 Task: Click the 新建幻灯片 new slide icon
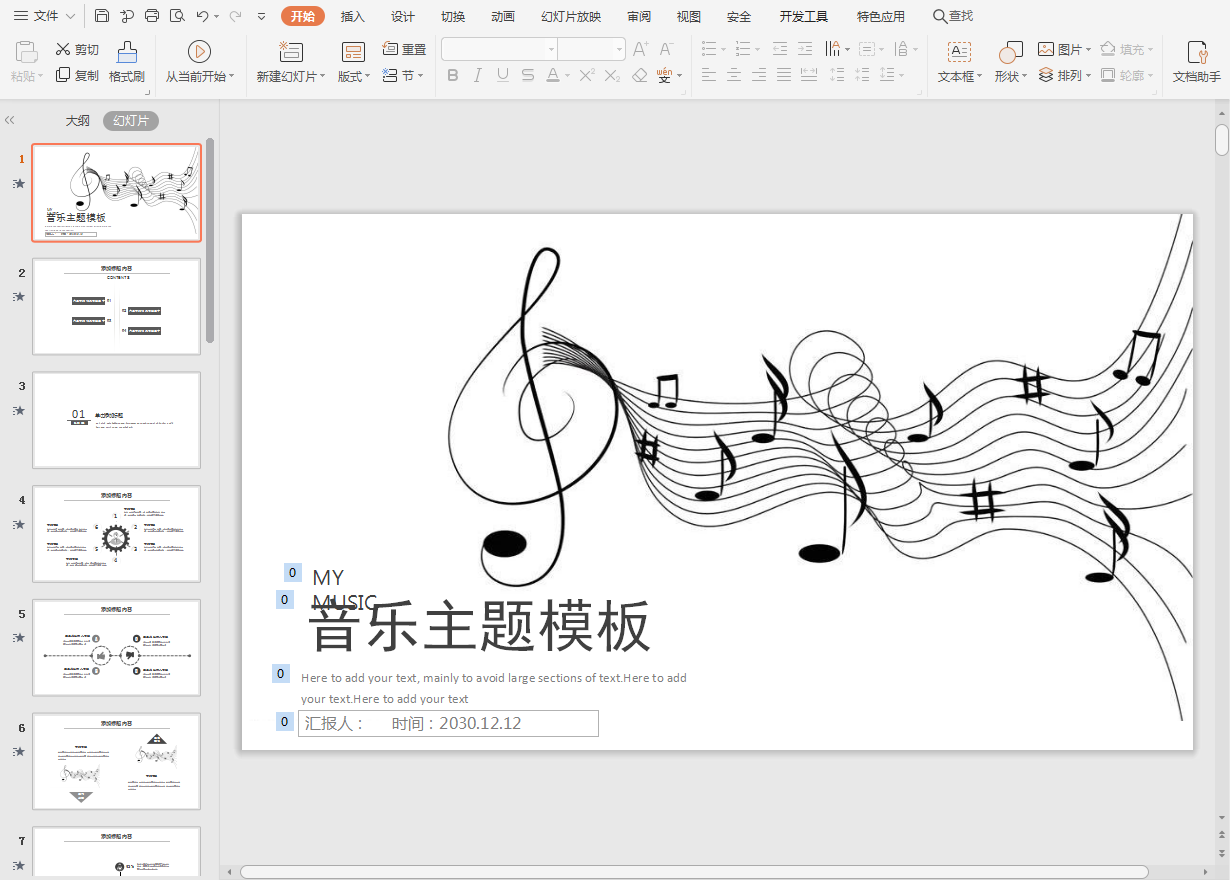point(291,52)
